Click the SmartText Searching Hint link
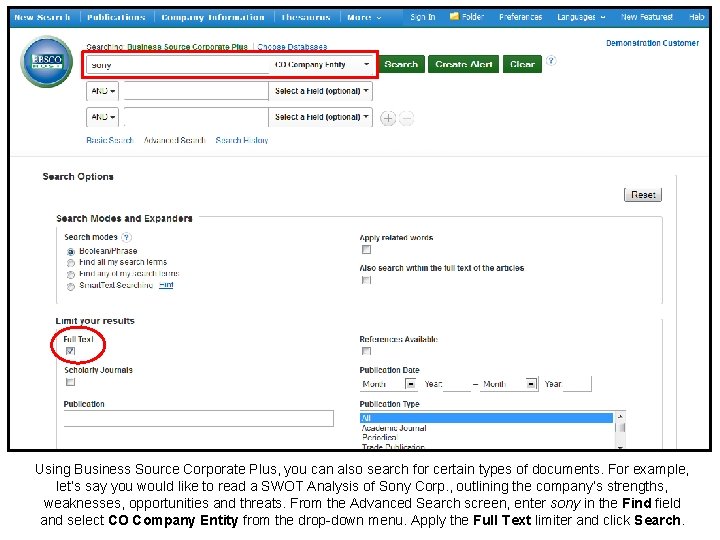720x540 pixels. pyautogui.click(x=166, y=285)
